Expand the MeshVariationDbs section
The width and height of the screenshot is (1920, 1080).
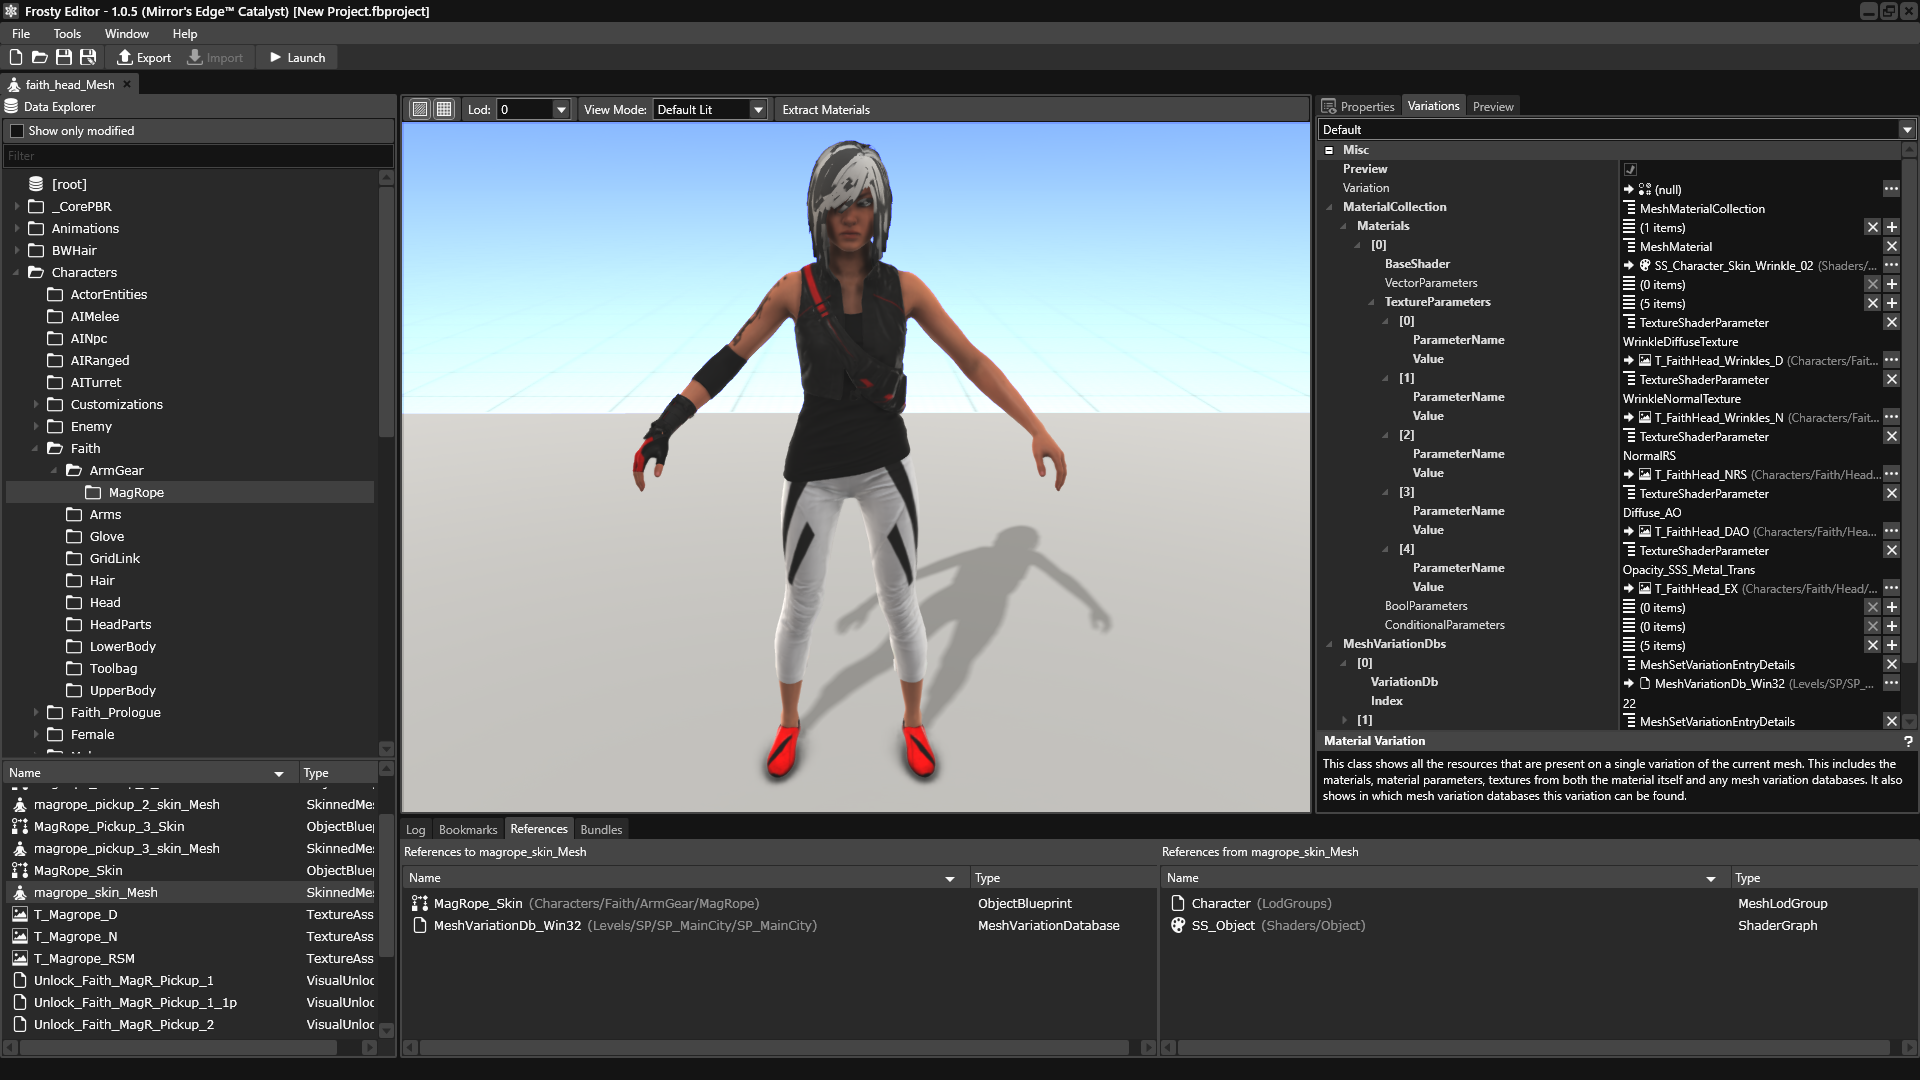tap(1335, 644)
